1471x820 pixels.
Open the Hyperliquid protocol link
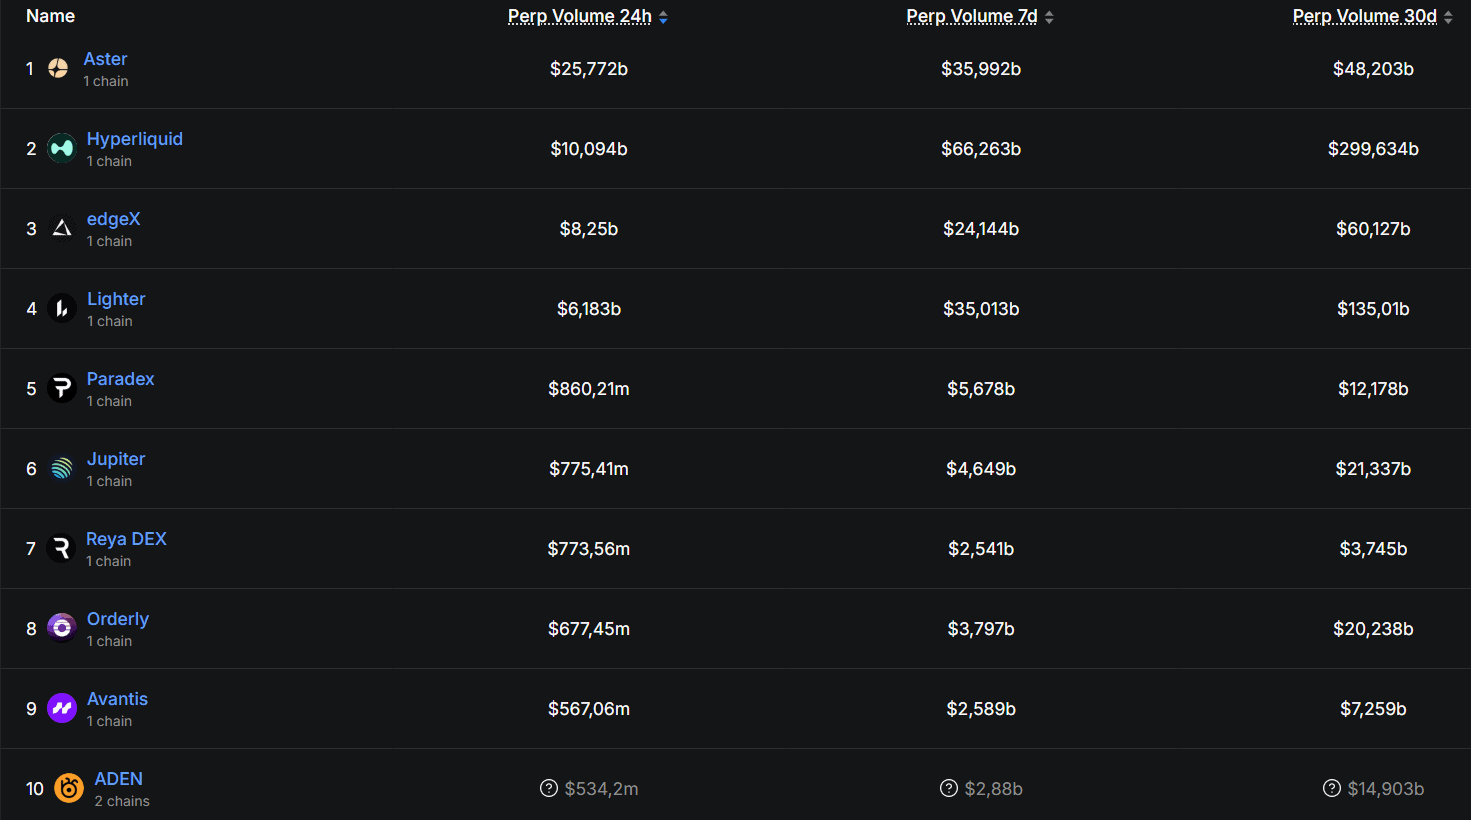click(x=135, y=139)
